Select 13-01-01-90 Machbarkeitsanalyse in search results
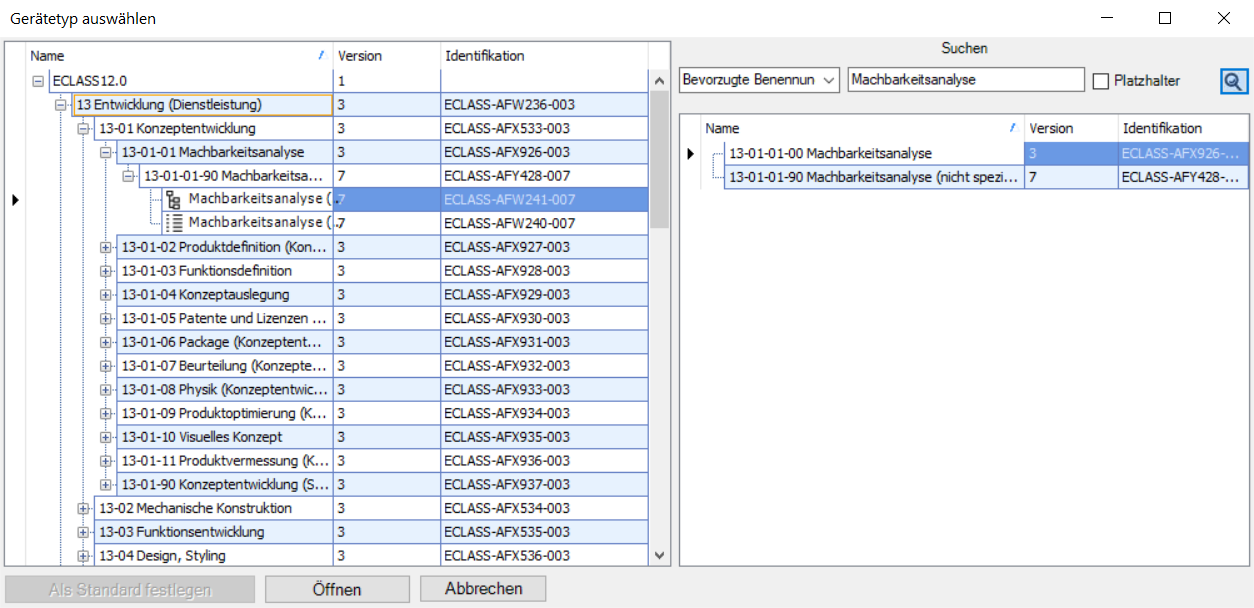 click(873, 178)
